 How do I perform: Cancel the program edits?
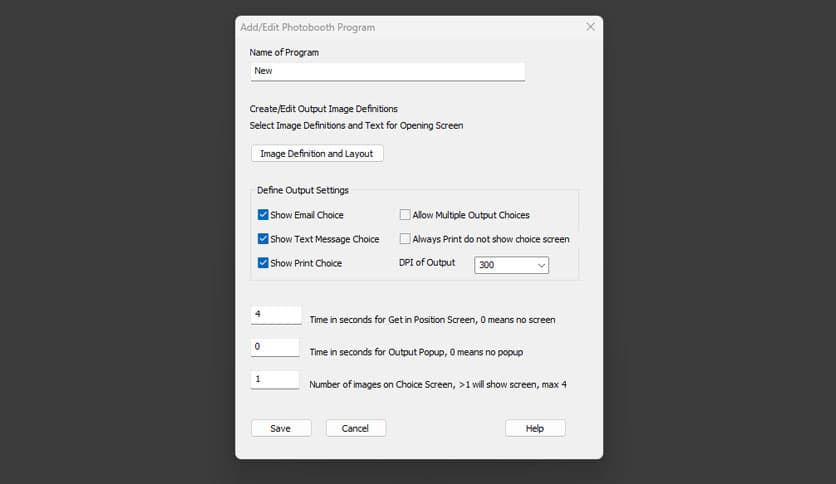click(x=355, y=428)
